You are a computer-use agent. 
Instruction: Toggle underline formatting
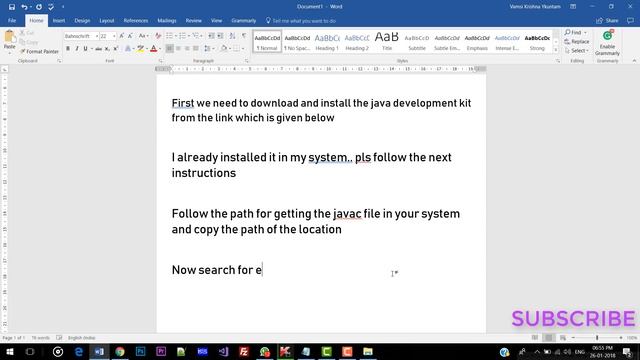pos(85,49)
